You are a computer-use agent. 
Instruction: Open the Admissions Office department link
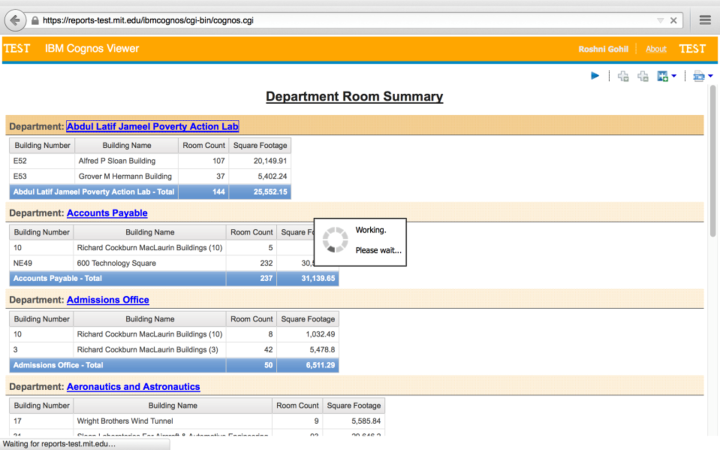pos(108,300)
